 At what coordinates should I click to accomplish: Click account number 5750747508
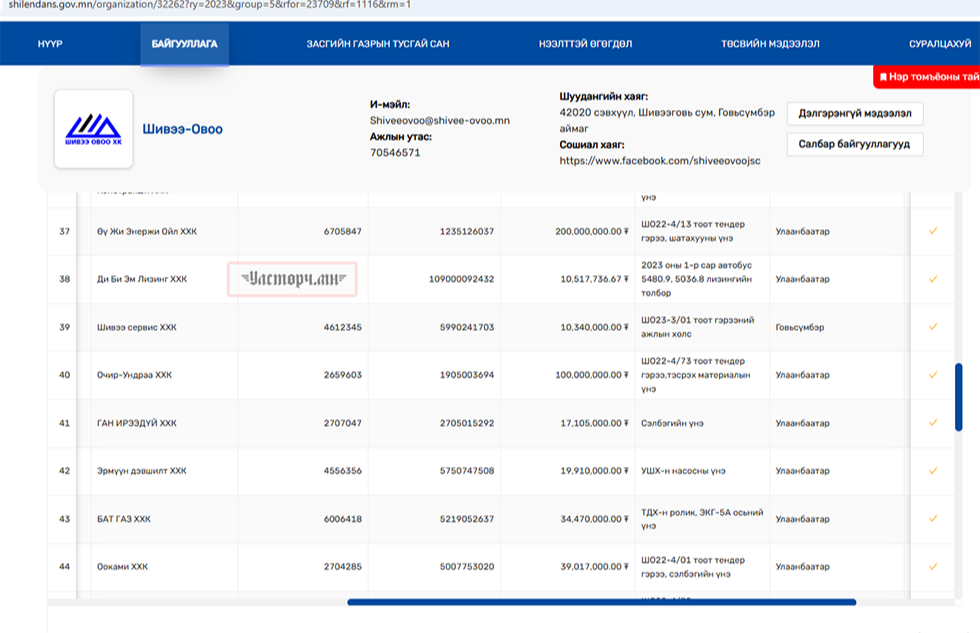point(467,471)
